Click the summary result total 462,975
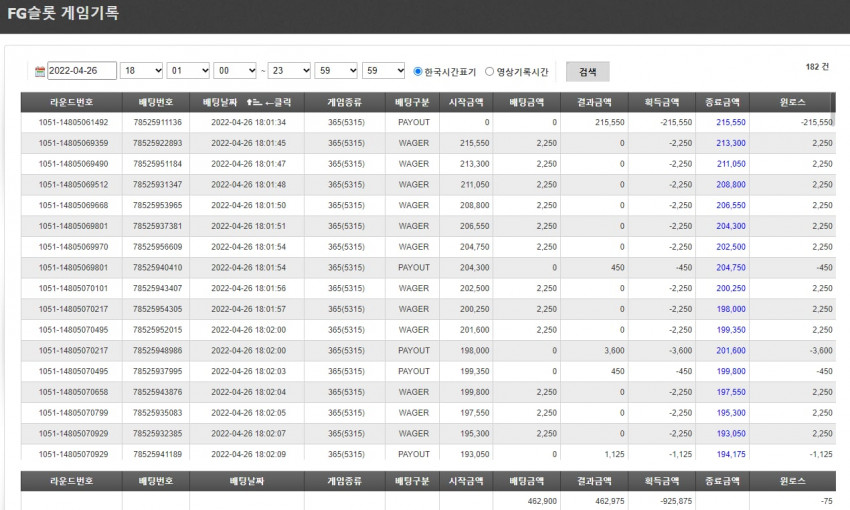 (x=610, y=501)
